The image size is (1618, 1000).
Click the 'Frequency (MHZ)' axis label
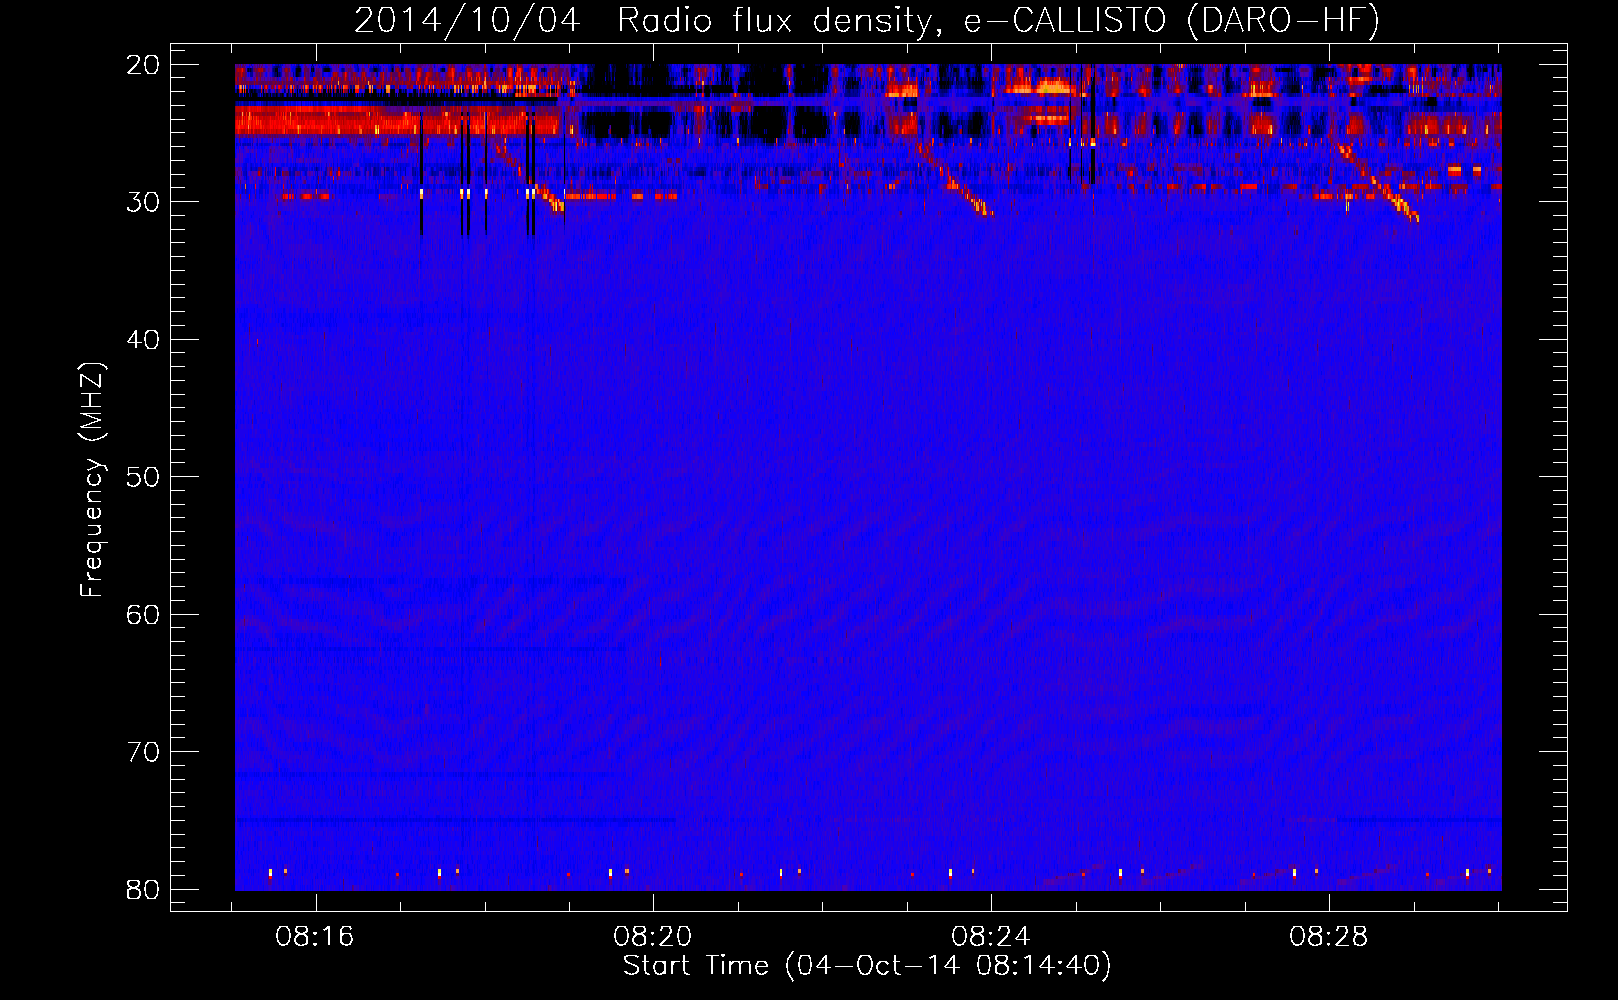pos(92,480)
